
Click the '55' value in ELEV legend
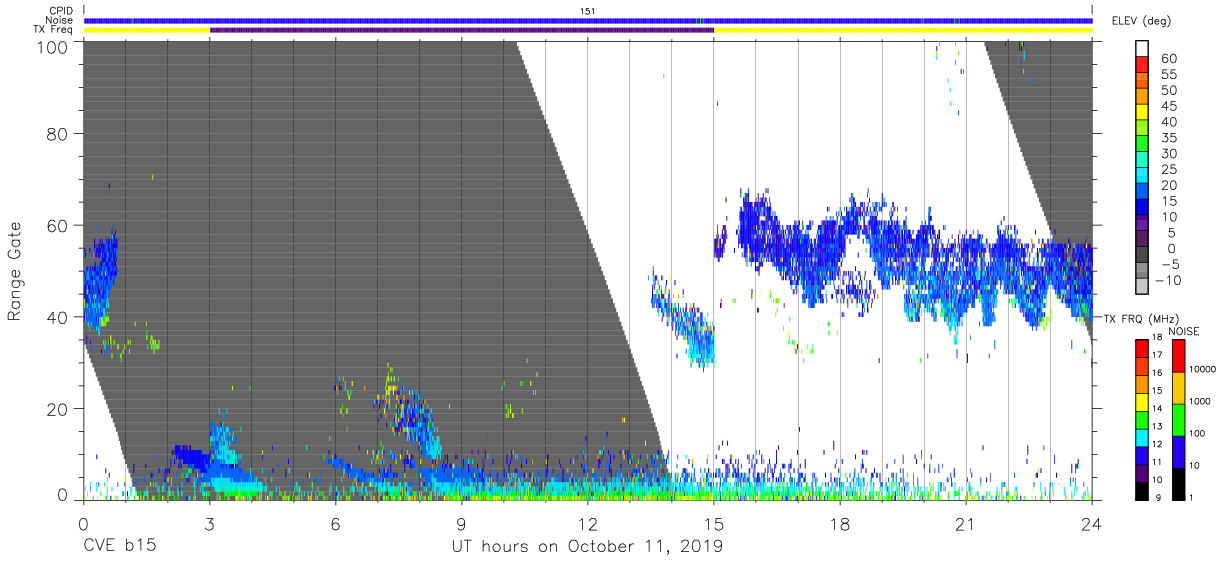click(x=1169, y=75)
